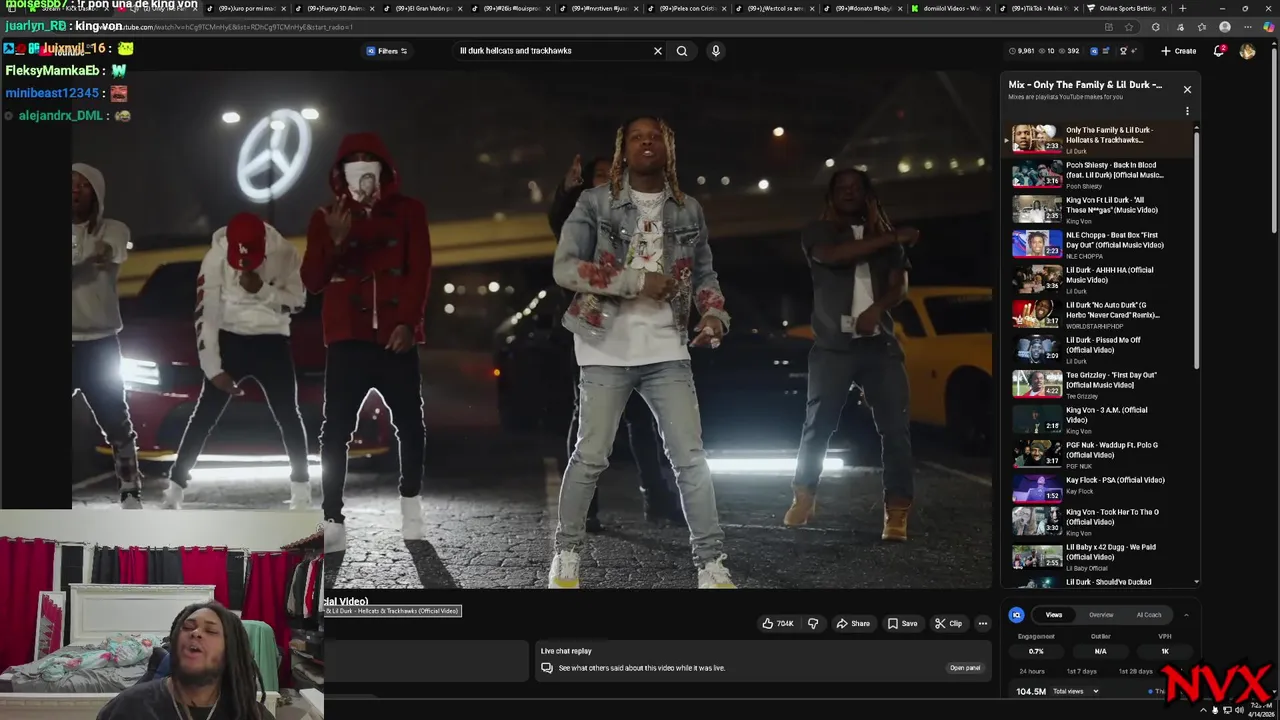Click the trophy icon in vidIQ toolbar
This screenshot has width=1280, height=720.
click(x=1123, y=51)
